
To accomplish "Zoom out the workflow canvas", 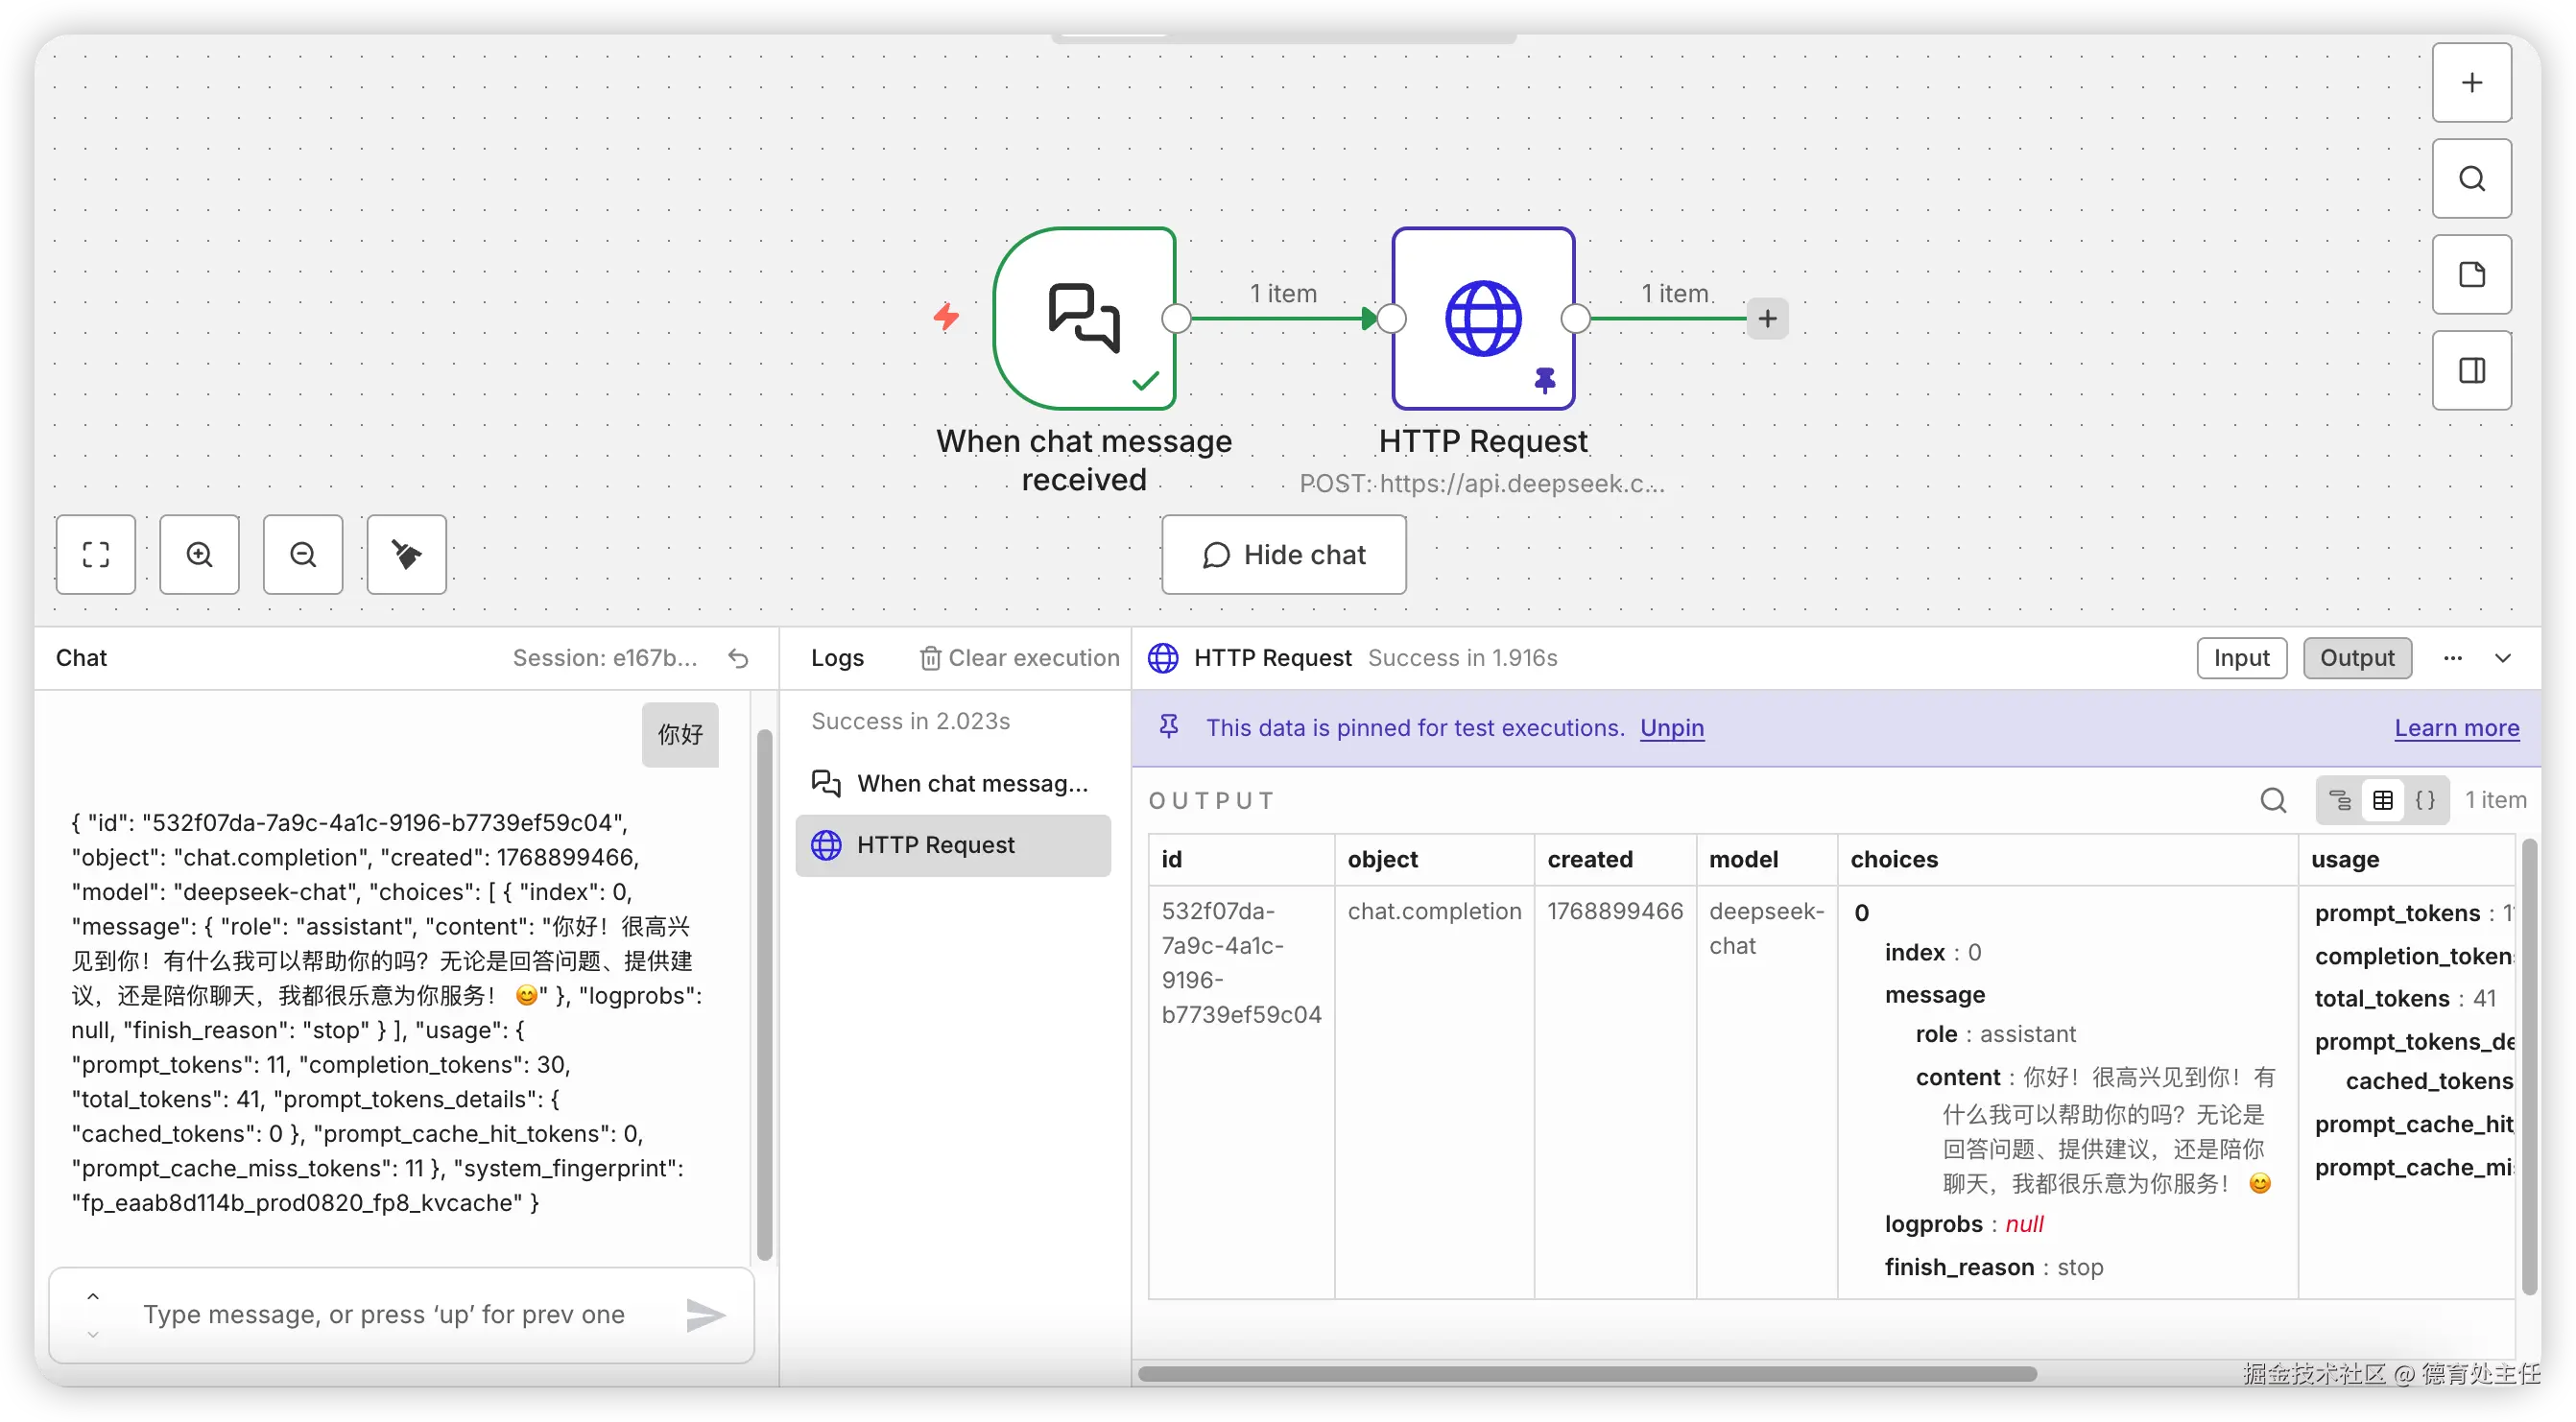I will pos(303,555).
